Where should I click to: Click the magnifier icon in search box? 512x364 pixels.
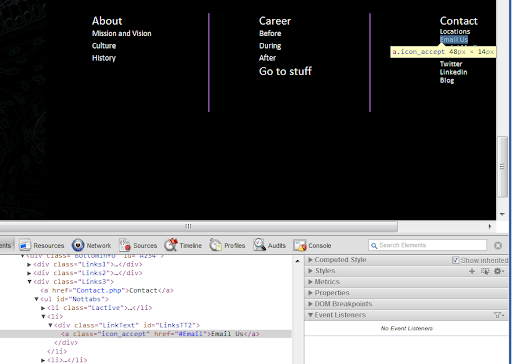374,246
